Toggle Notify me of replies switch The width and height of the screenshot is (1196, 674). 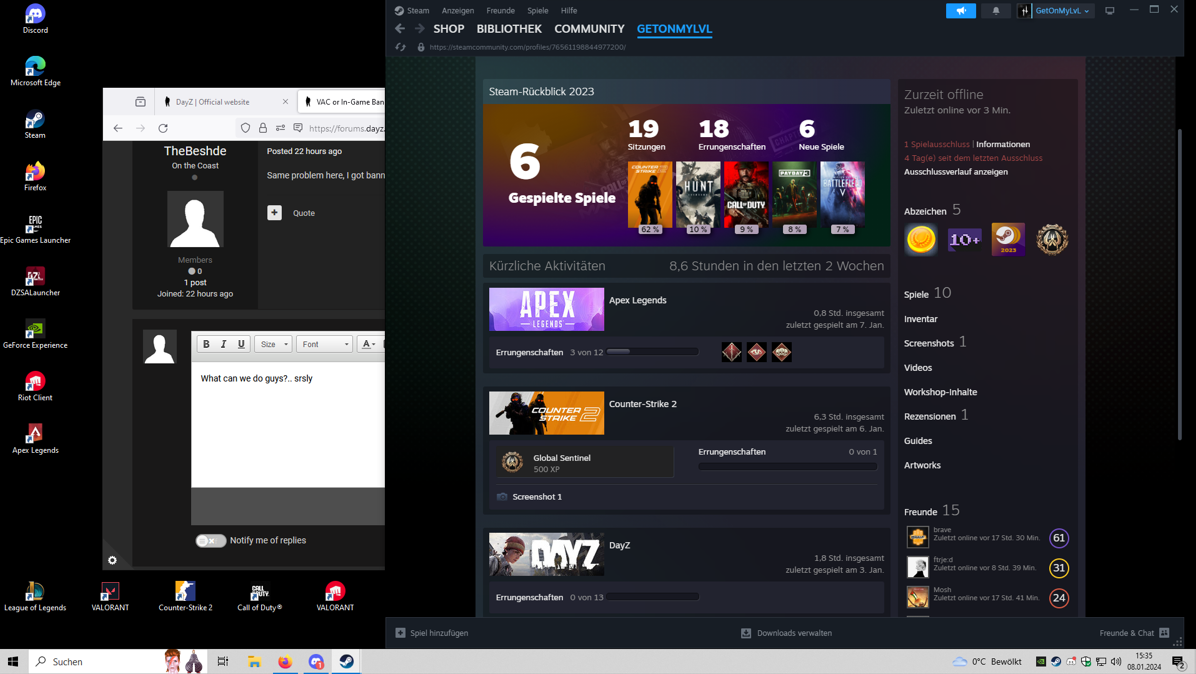[x=210, y=541]
